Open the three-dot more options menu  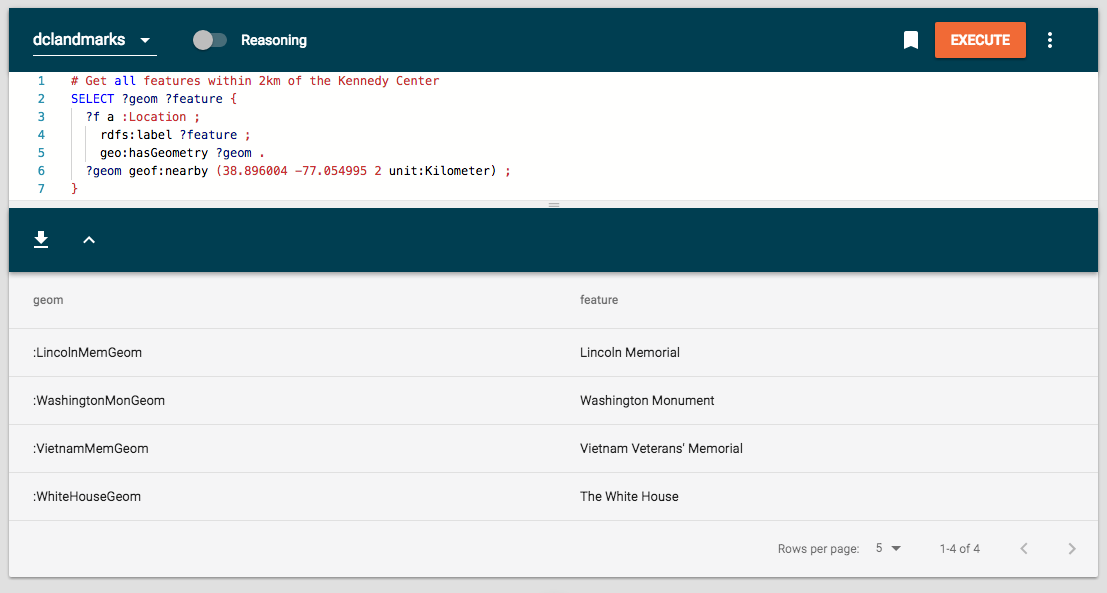[1049, 40]
